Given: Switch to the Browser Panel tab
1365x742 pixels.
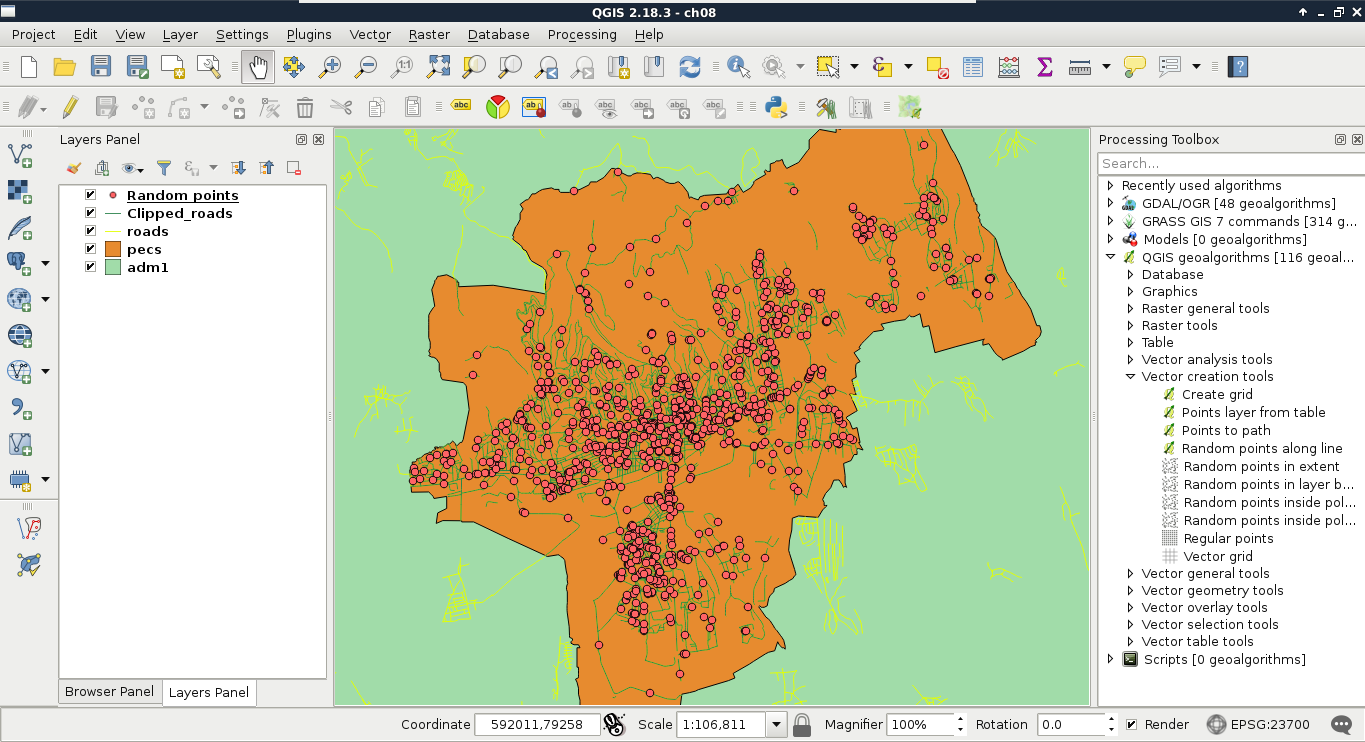Looking at the screenshot, I should 109,692.
